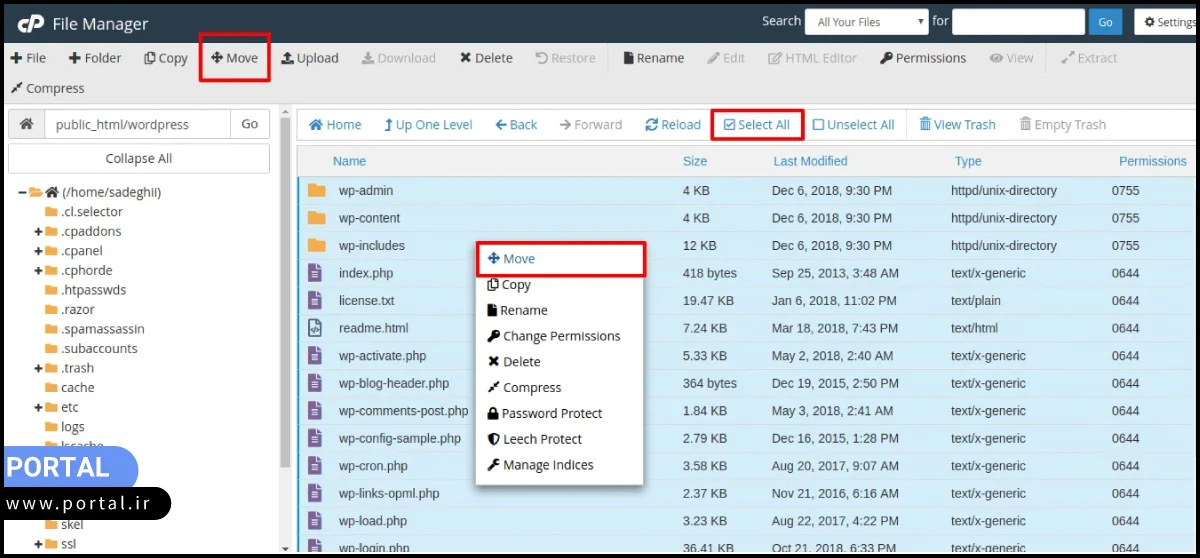Click the blue Go search button
Screen dimensions: 1200x558
click(1105, 22)
